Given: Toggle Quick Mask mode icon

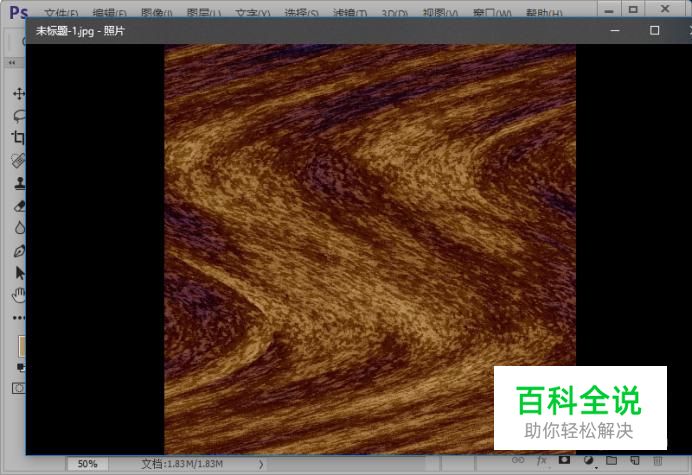Looking at the screenshot, I should [x=19, y=388].
